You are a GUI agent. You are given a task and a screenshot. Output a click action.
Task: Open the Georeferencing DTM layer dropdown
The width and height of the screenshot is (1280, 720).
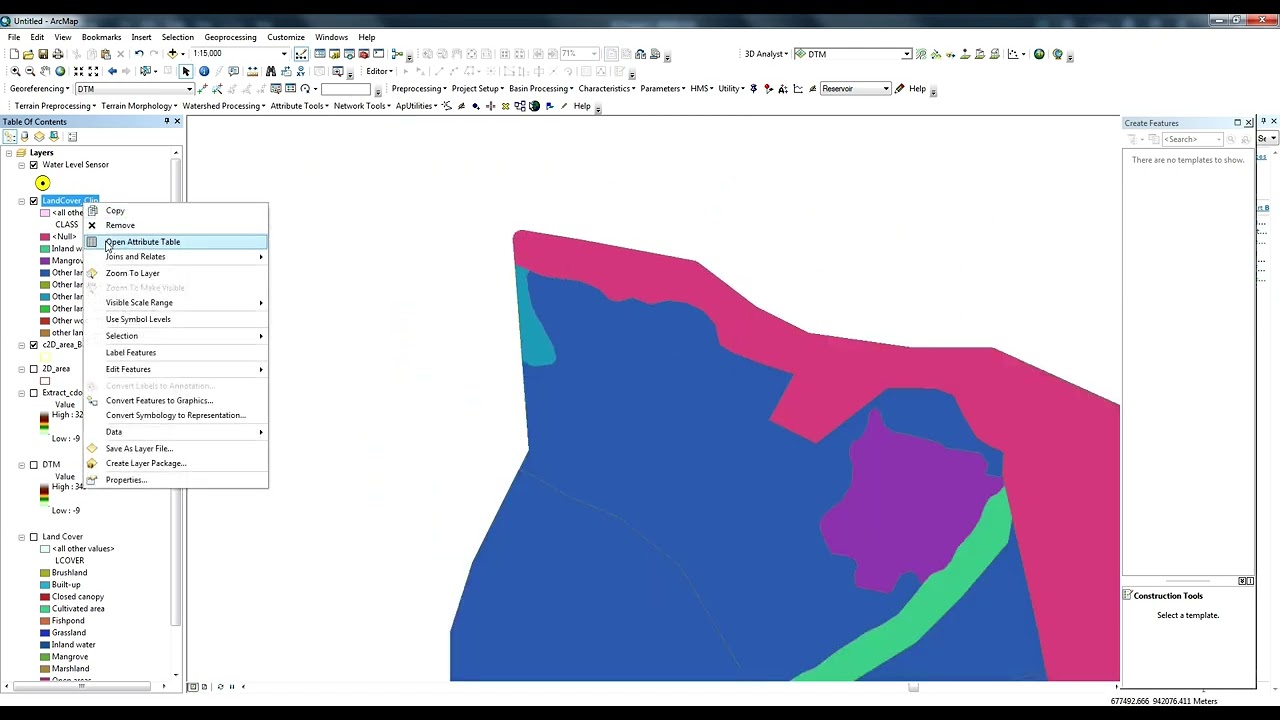[x=188, y=89]
